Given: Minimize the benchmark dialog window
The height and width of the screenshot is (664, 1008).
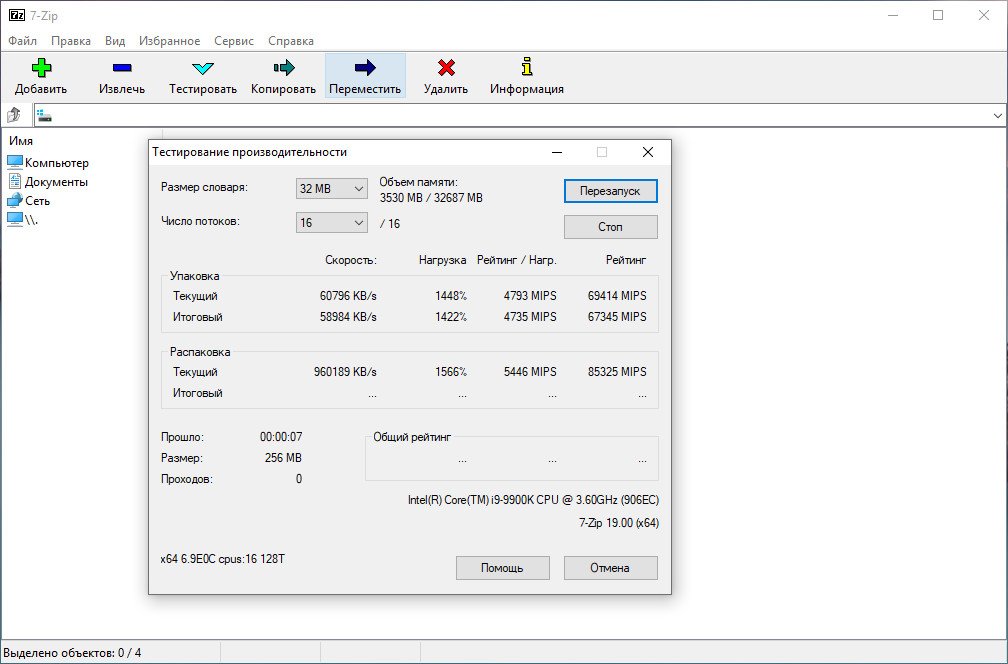Looking at the screenshot, I should (x=557, y=152).
